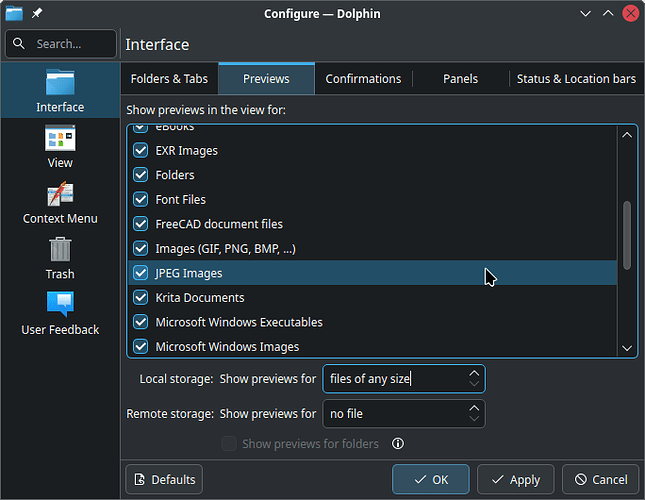Select the 'Images (GIF, PNG, BMP, ...)' row text
The width and height of the screenshot is (645, 500).
(225, 248)
